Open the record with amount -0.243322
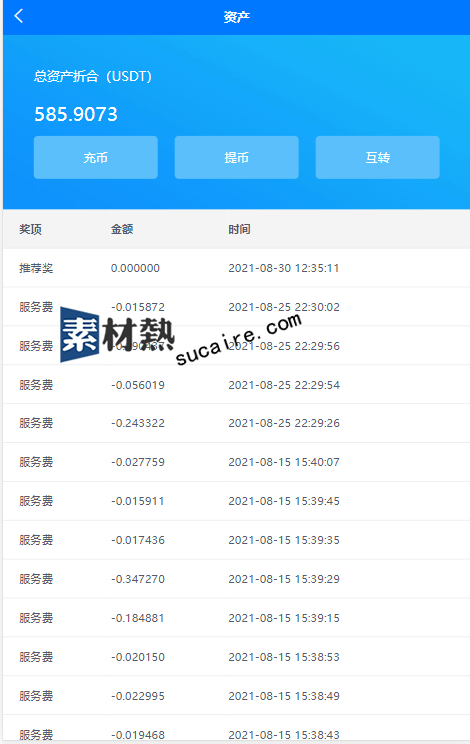The height and width of the screenshot is (744, 470). tap(236, 423)
